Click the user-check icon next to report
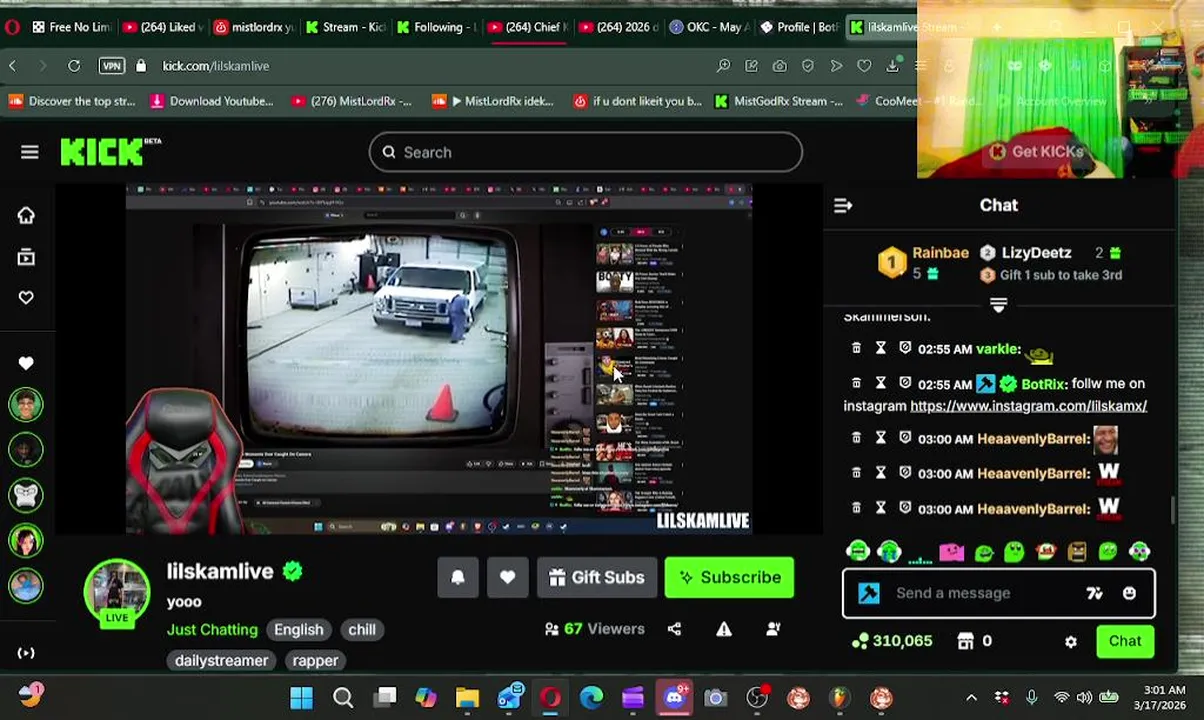 coord(773,629)
